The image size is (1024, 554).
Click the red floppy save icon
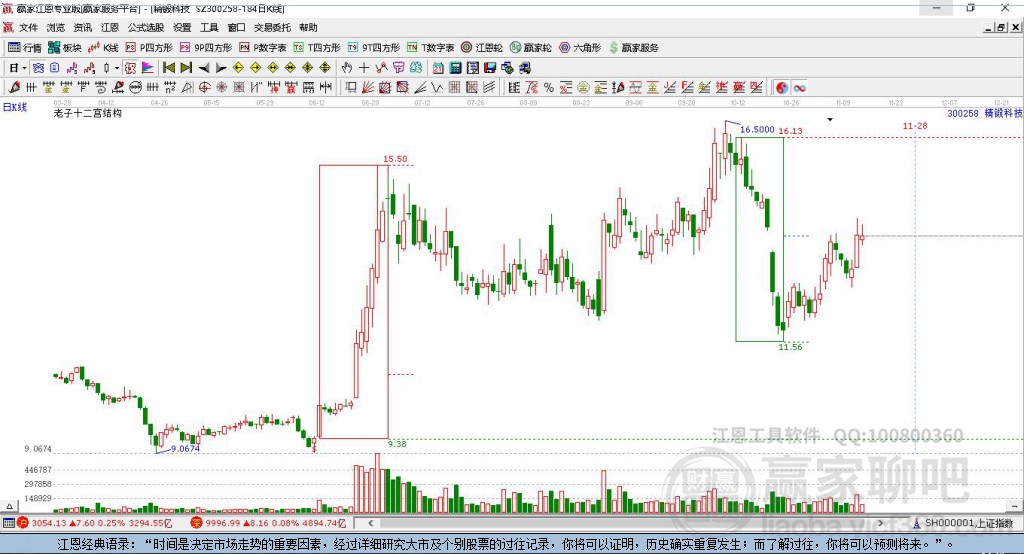pyautogui.click(x=490, y=68)
